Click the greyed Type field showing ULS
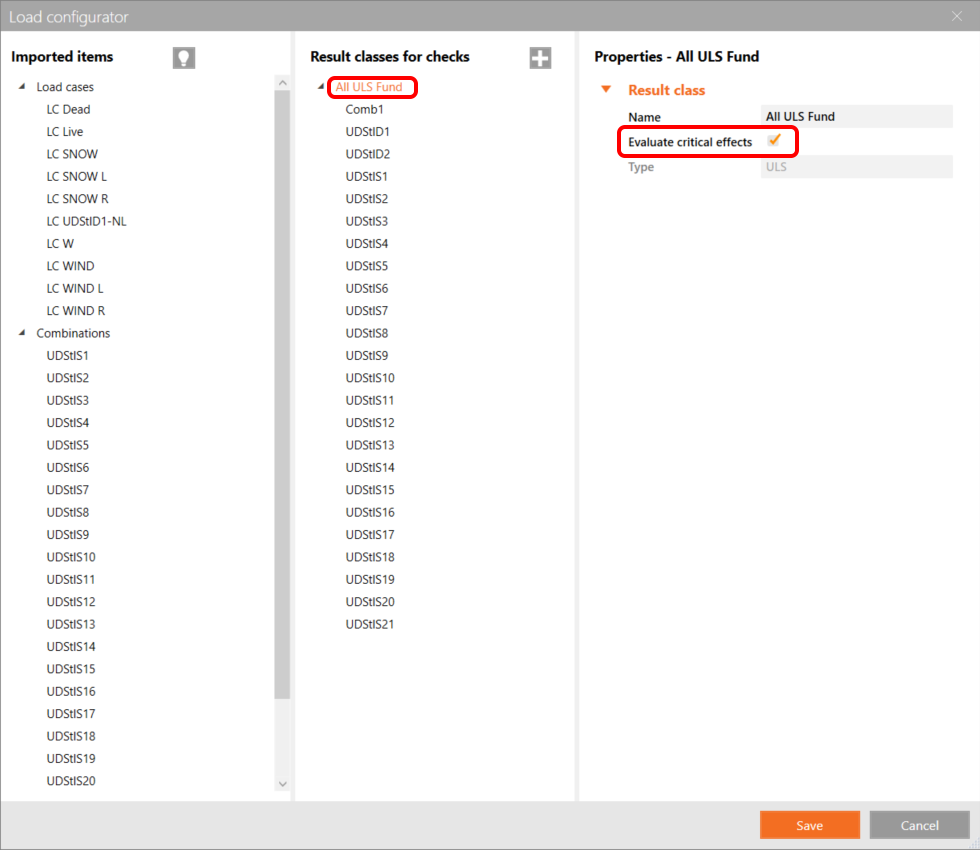Viewport: 980px width, 850px height. point(857,166)
